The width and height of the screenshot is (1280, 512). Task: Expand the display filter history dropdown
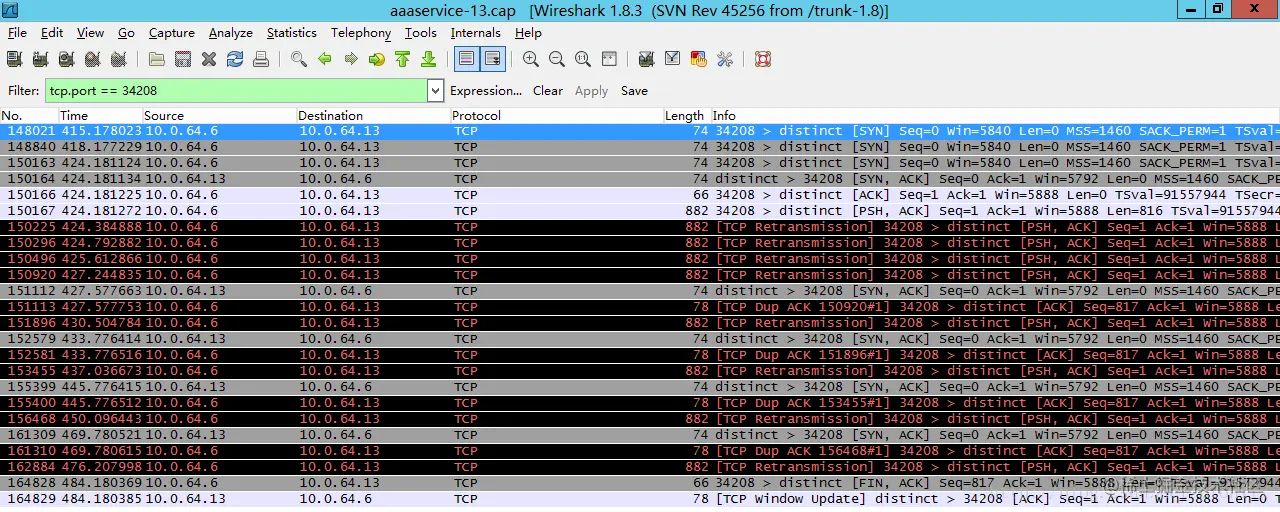tap(435, 91)
